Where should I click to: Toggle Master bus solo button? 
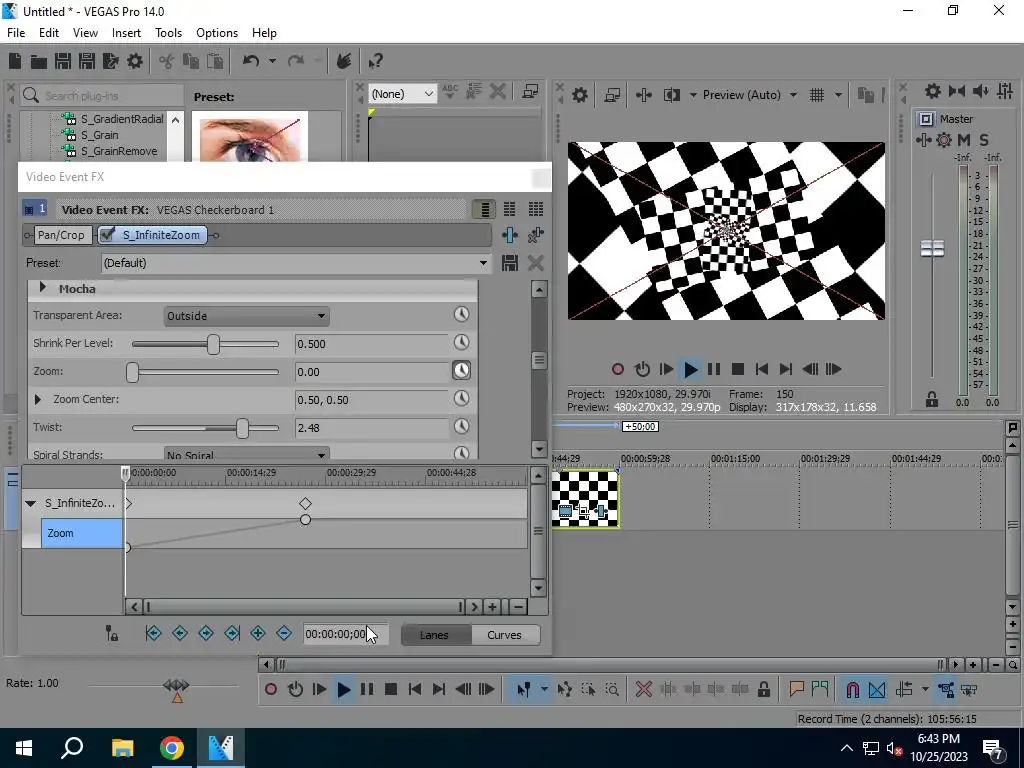tap(984, 140)
